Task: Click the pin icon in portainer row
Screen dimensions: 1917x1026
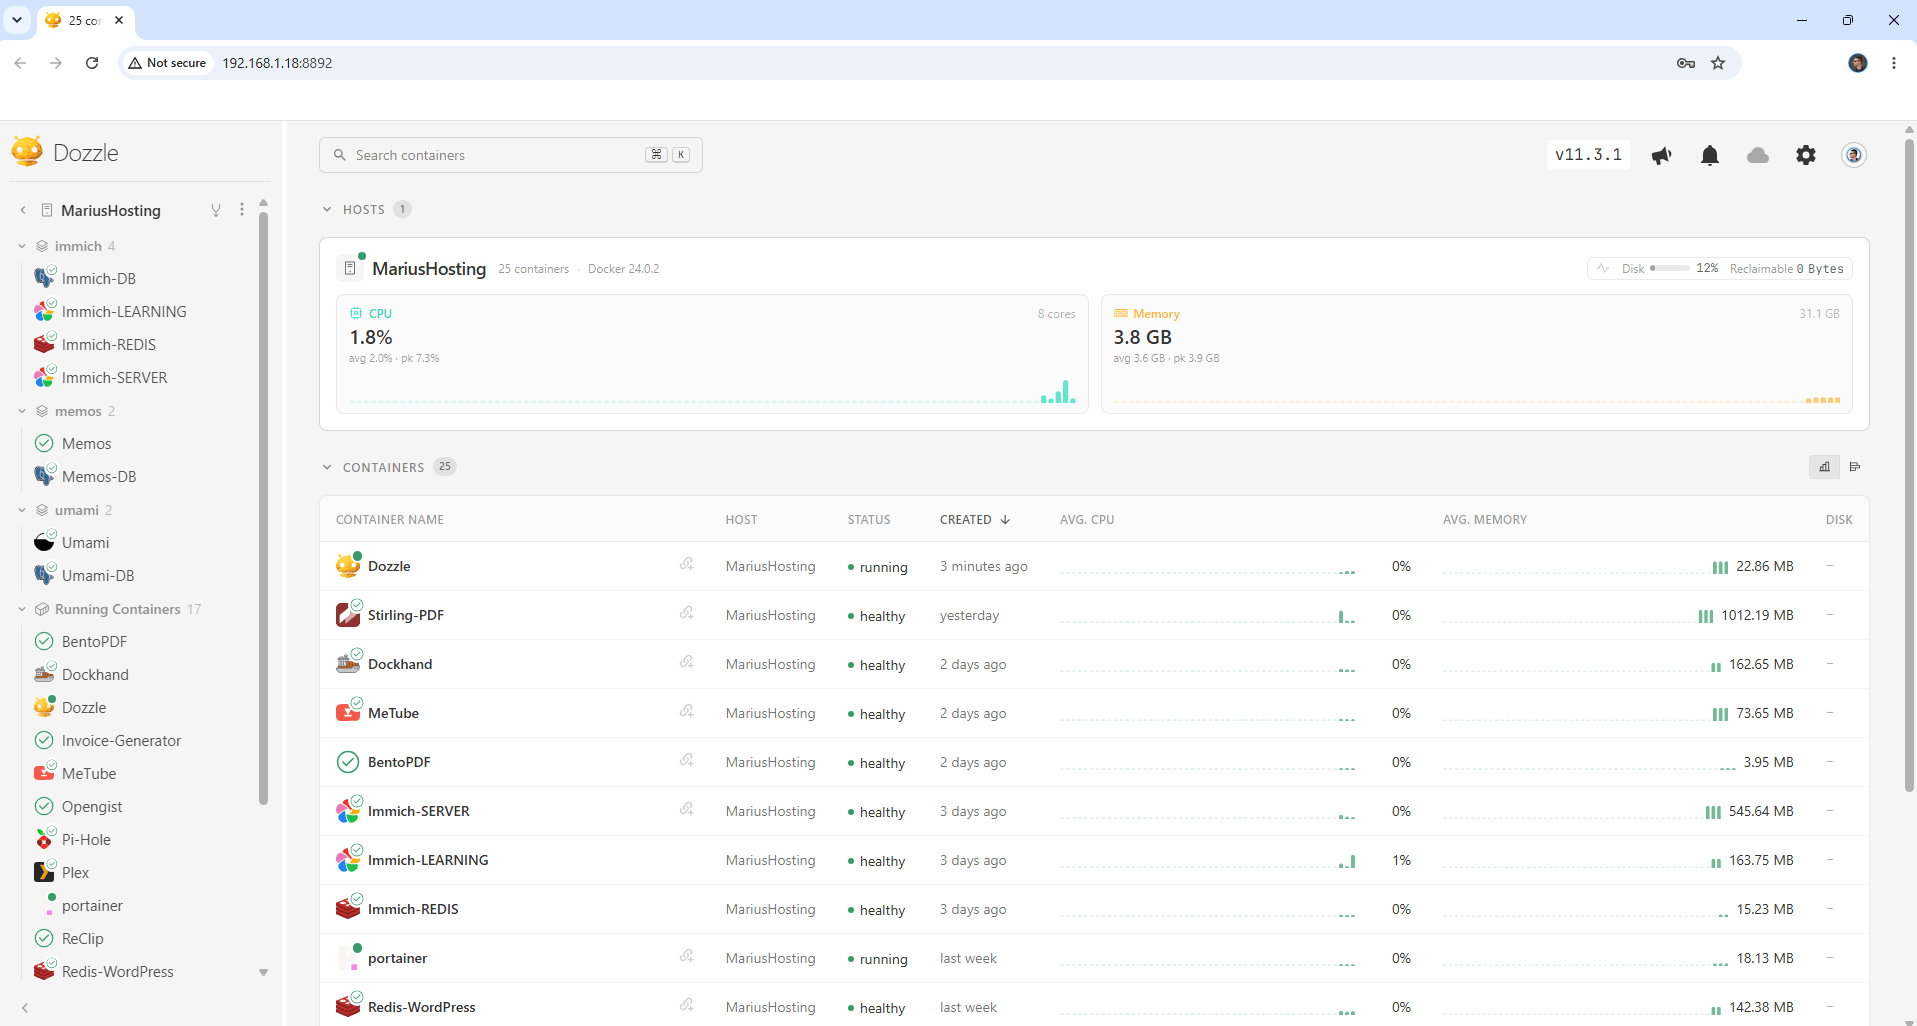Action: 687,956
